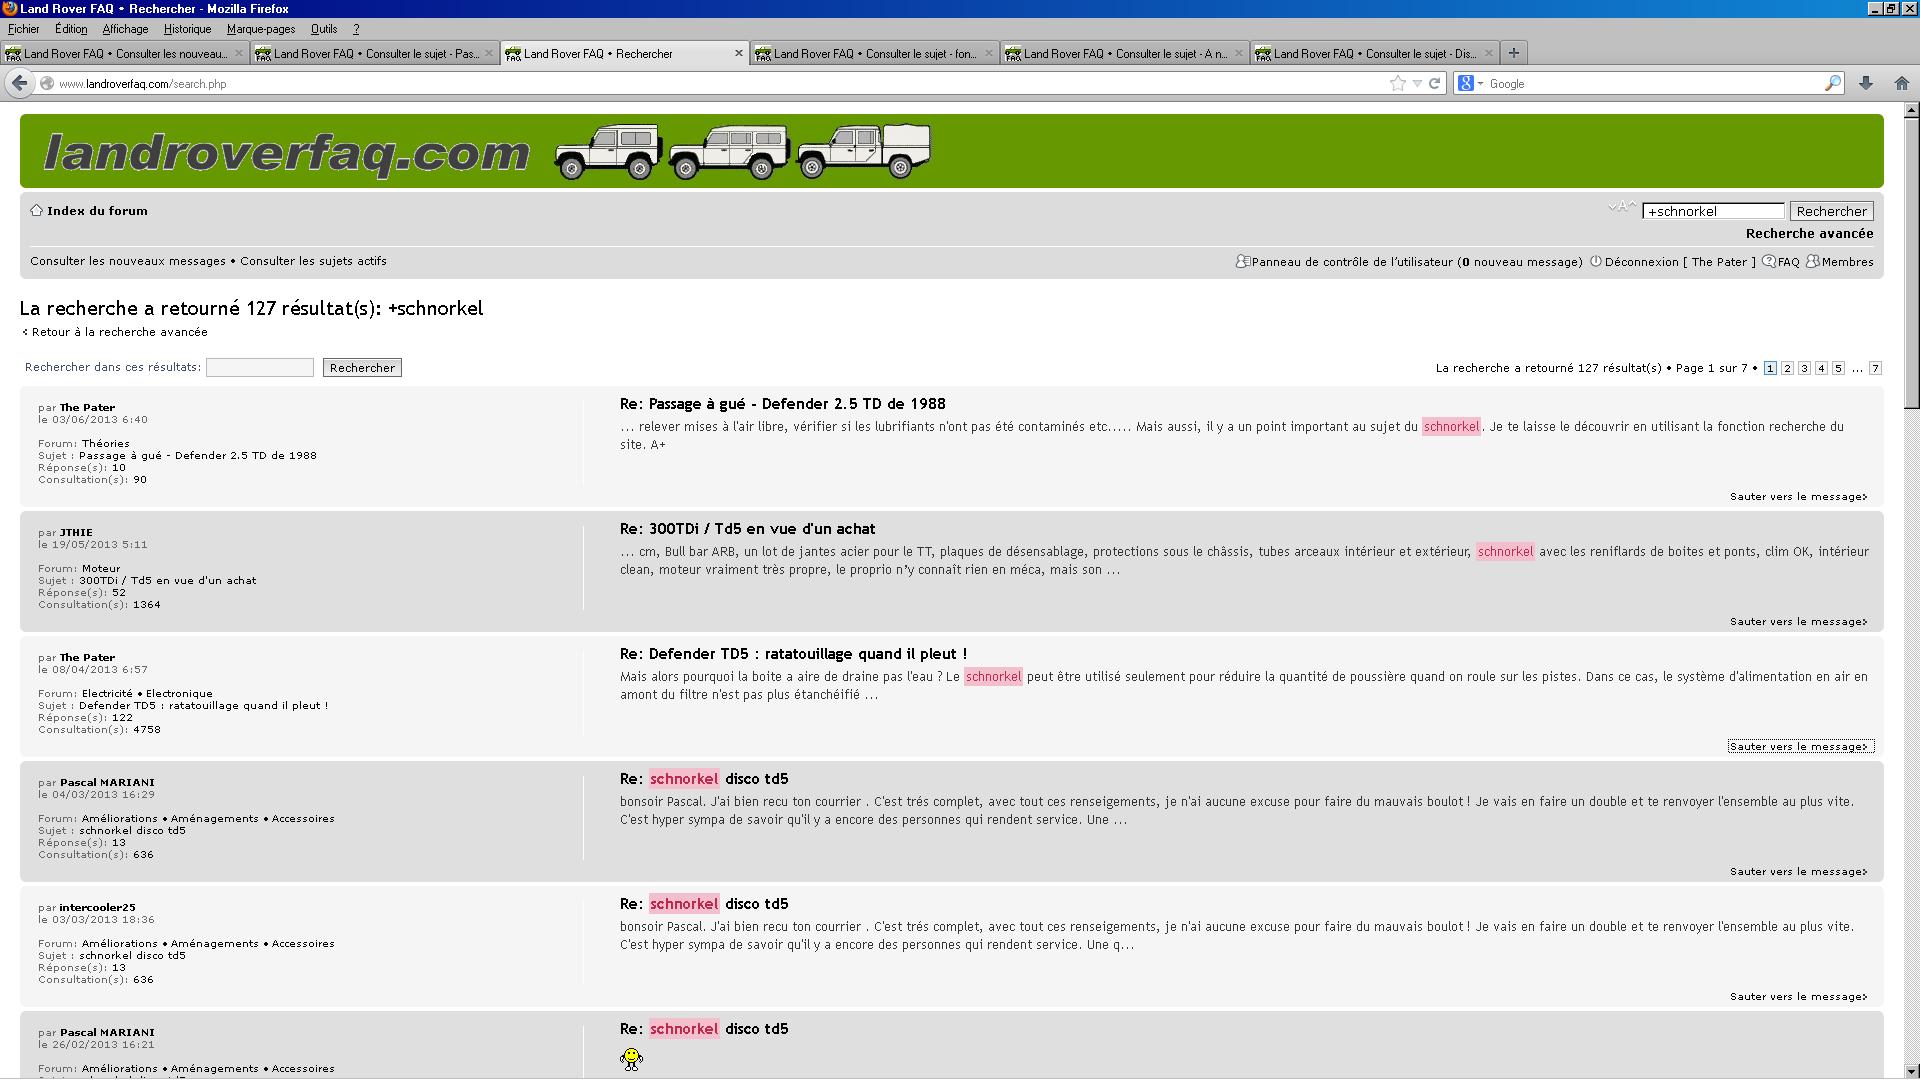
Task: Open the Marque-pages menu
Action: pyautogui.click(x=260, y=29)
